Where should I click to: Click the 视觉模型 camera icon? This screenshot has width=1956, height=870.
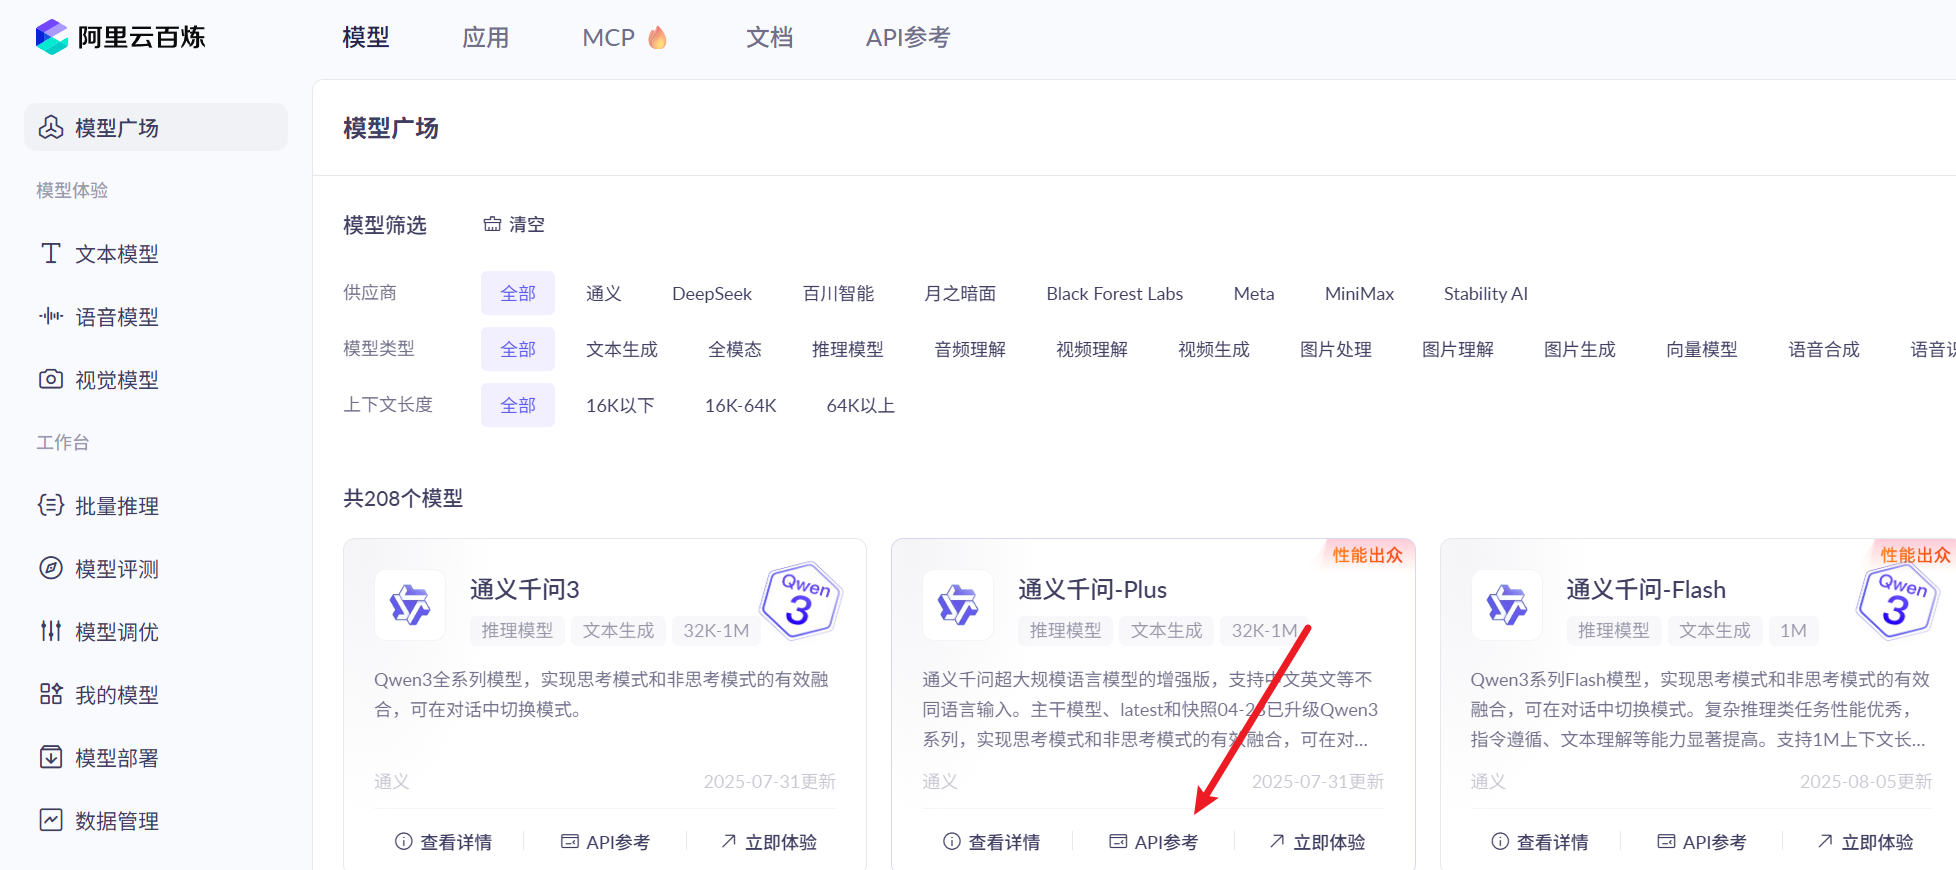[51, 379]
